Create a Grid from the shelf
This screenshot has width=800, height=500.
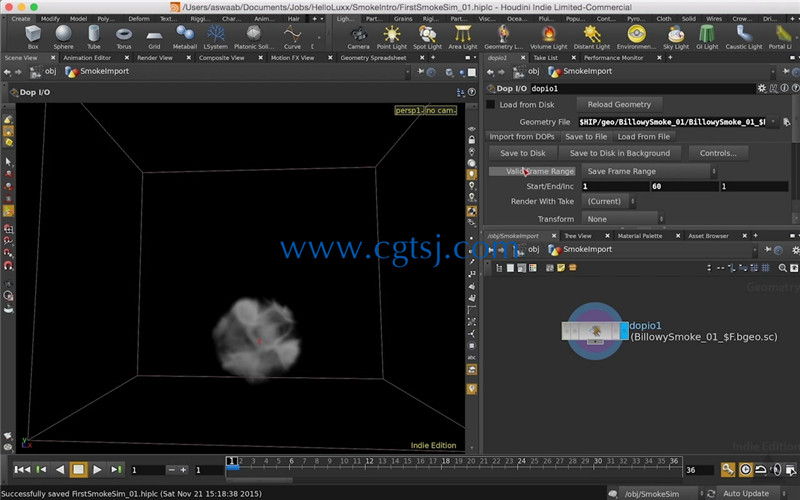(154, 37)
